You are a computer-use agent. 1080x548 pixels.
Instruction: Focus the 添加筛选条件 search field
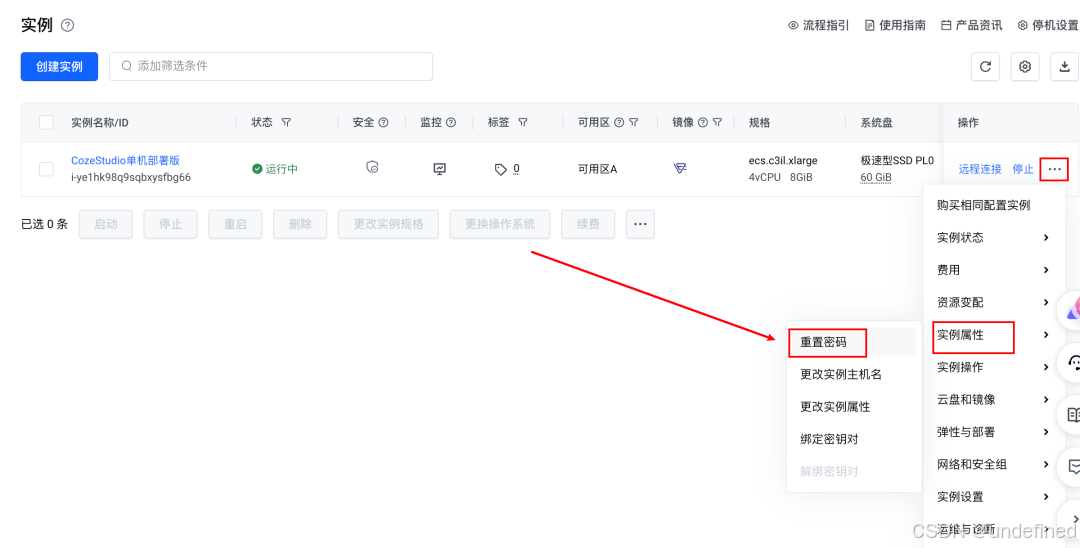click(271, 67)
